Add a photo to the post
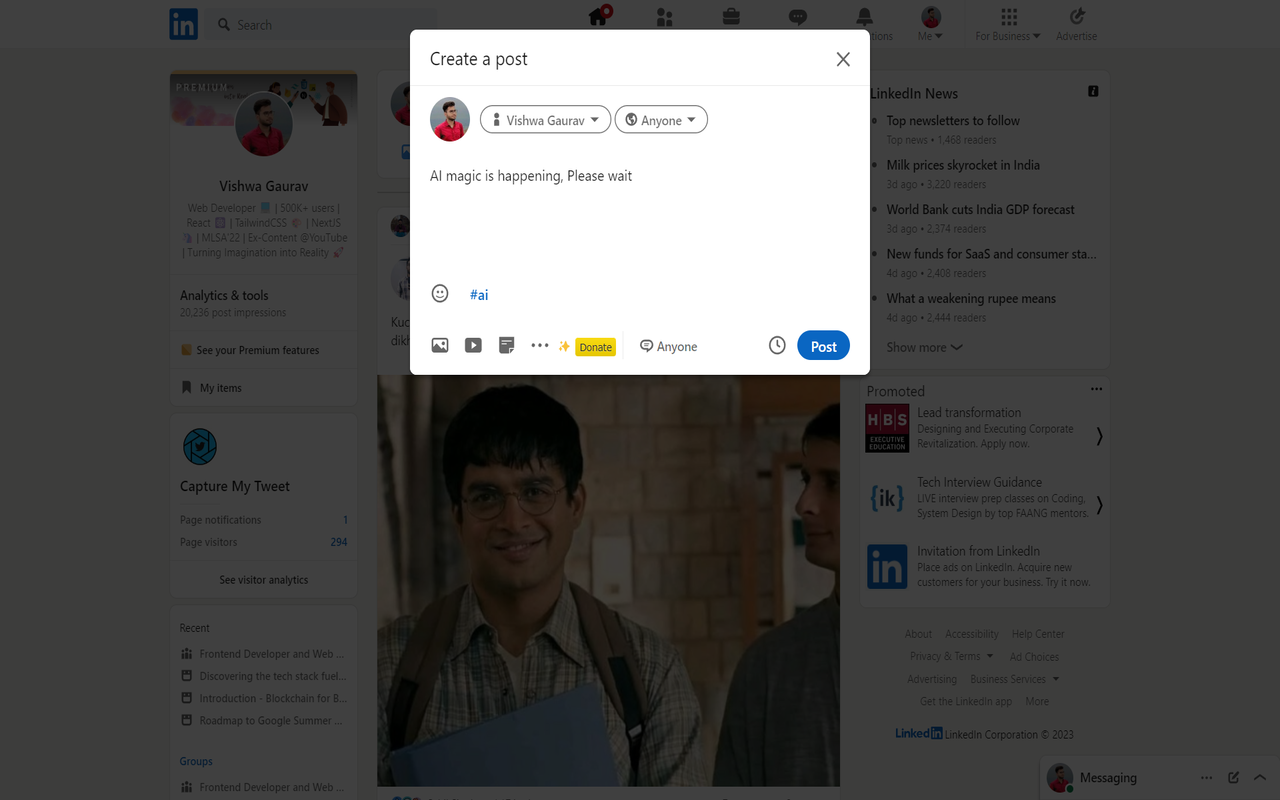1280x800 pixels. (x=440, y=345)
